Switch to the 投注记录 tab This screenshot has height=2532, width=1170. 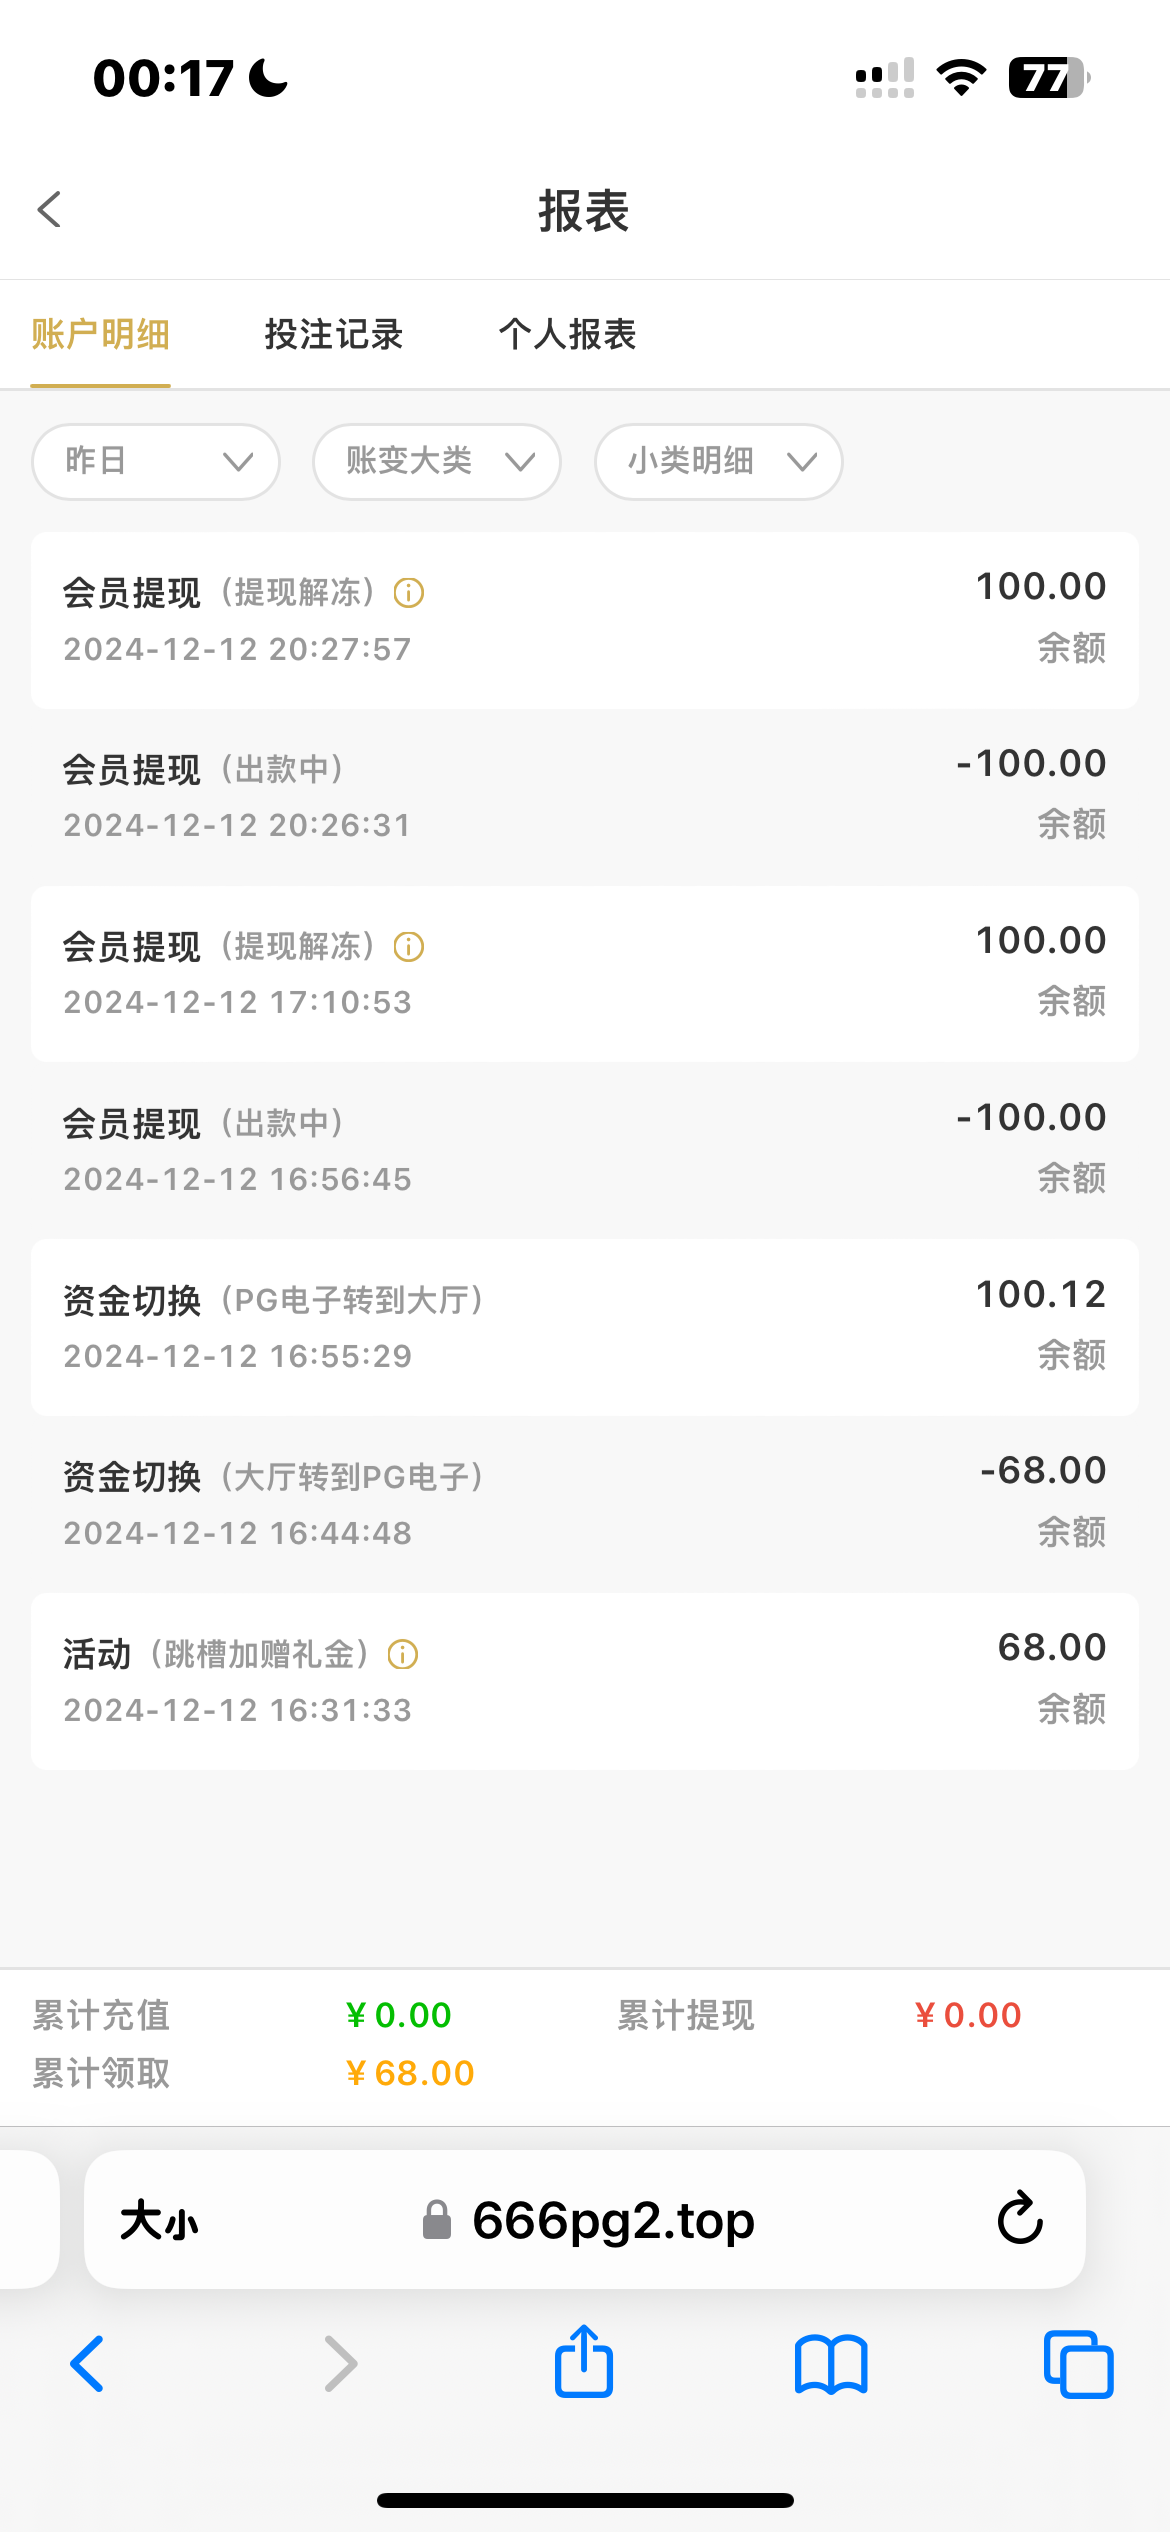point(334,334)
